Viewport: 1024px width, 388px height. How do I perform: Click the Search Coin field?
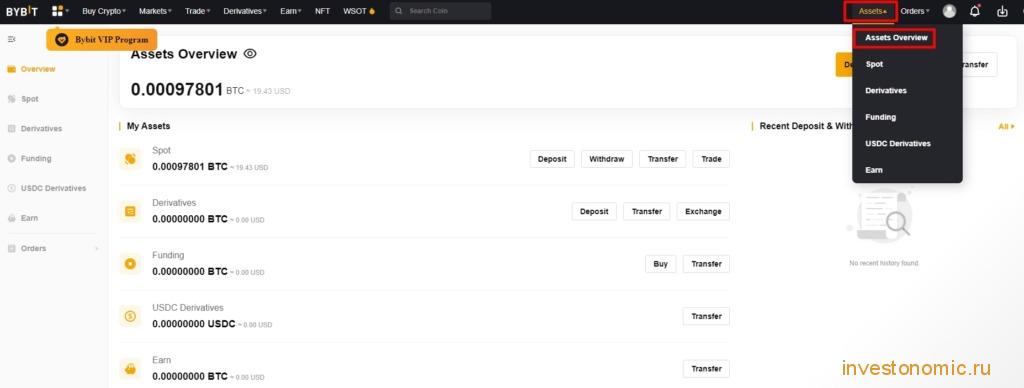441,11
